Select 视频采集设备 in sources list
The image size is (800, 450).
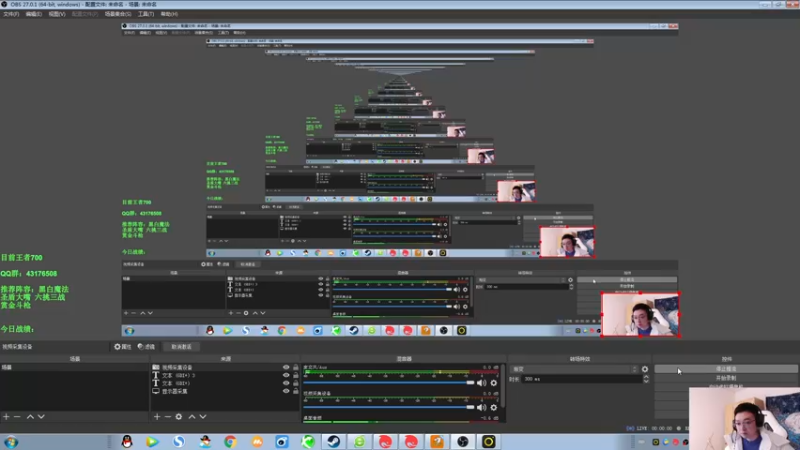click(177, 367)
